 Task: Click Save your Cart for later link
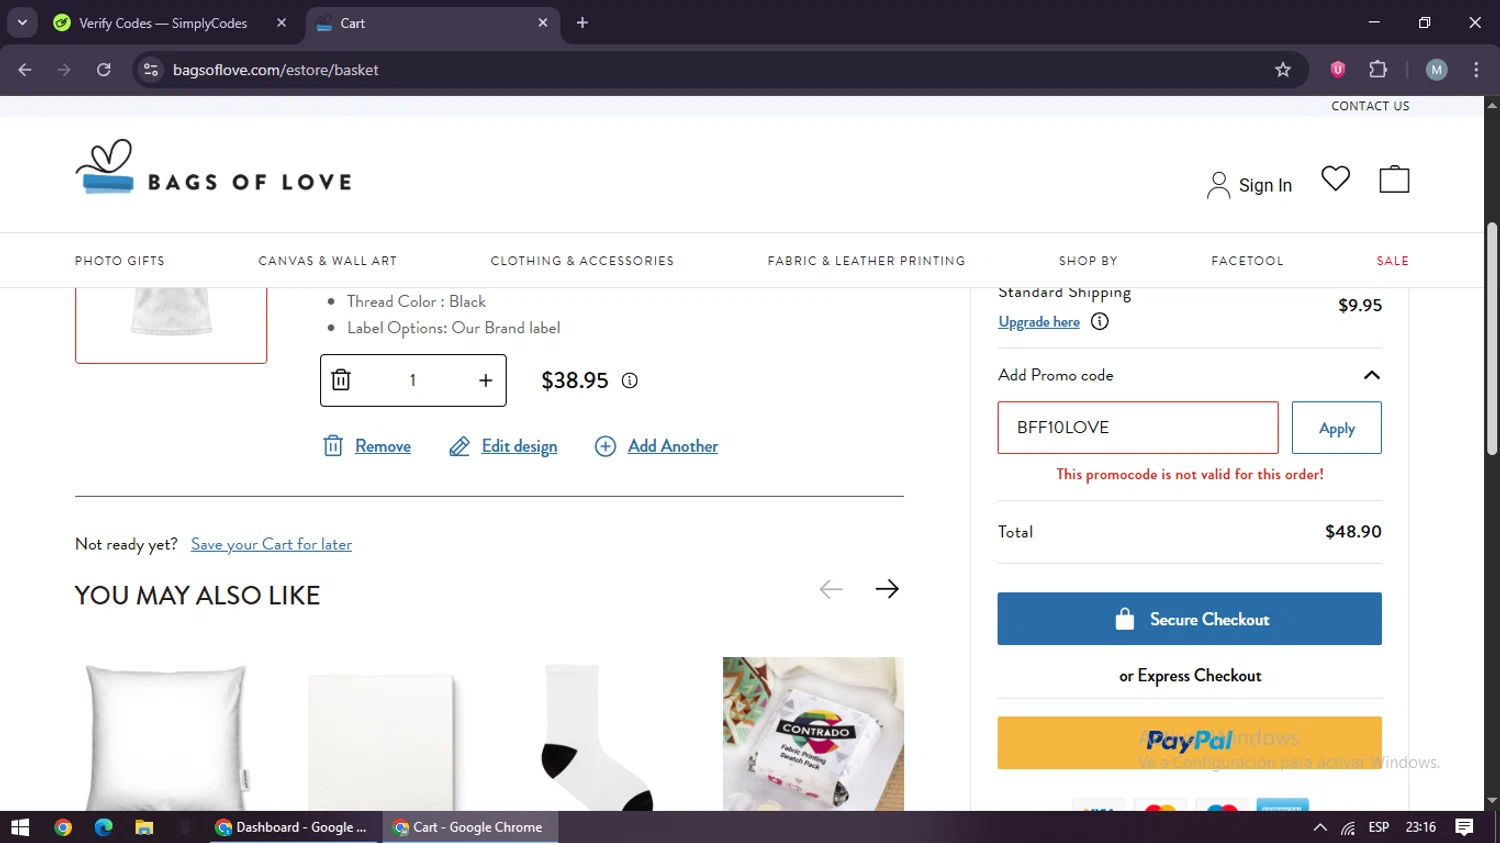(x=271, y=544)
